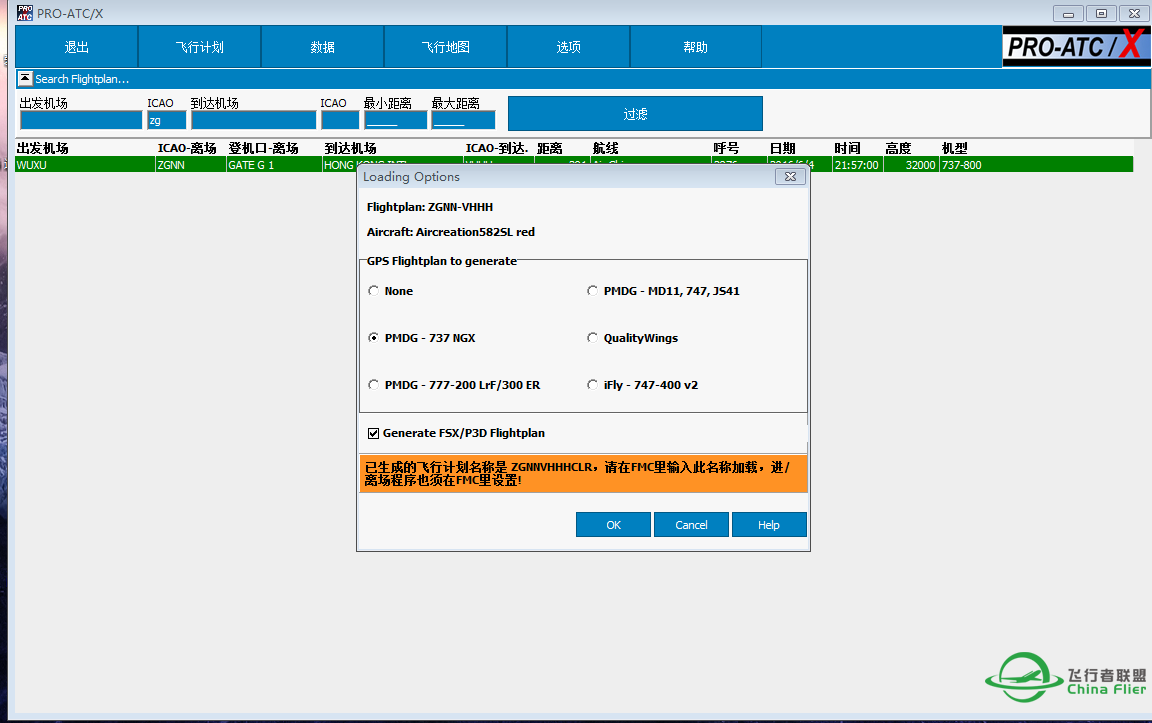Viewport: 1152px width, 723px height.
Task: Sort by 时间 column header
Action: point(847,148)
